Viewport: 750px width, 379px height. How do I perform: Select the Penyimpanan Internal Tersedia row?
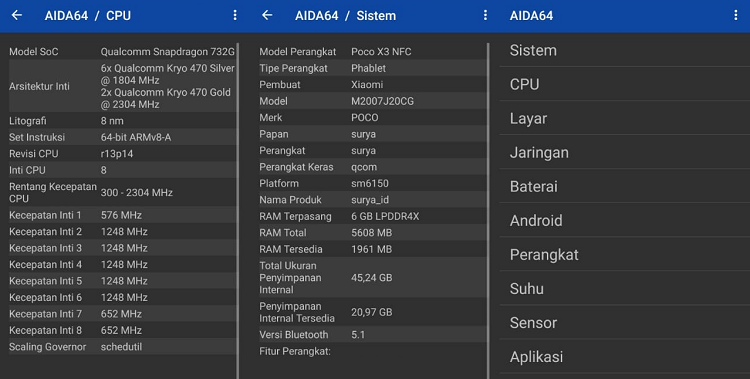click(373, 312)
